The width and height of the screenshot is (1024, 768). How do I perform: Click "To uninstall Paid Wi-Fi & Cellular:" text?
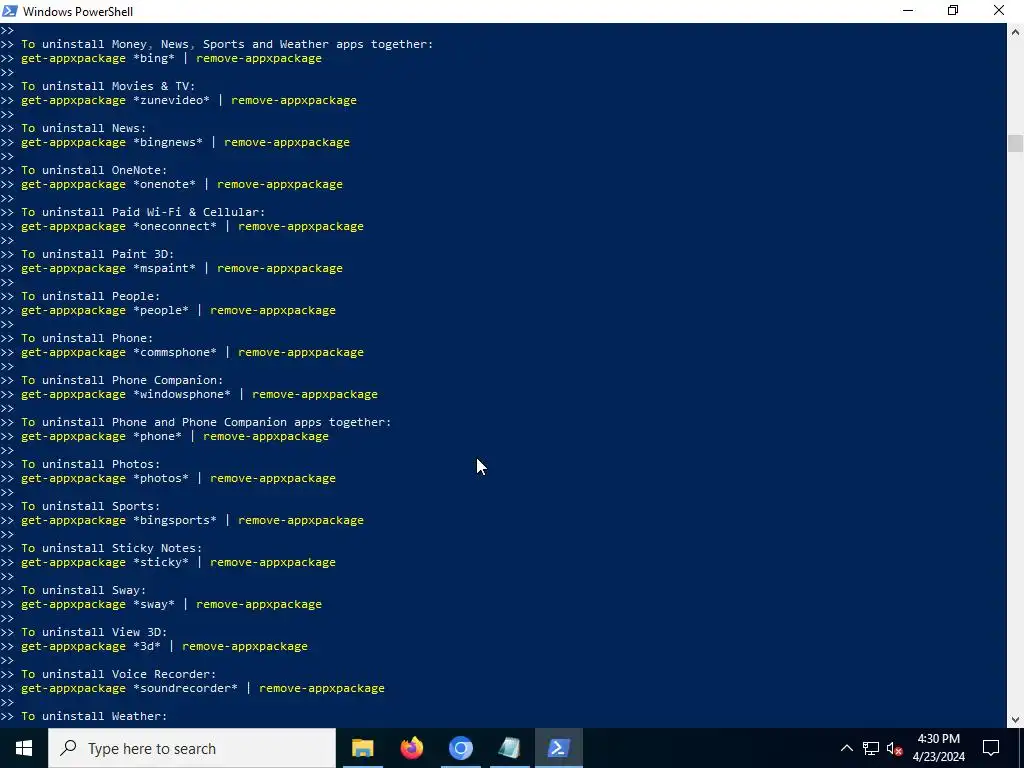[143, 212]
